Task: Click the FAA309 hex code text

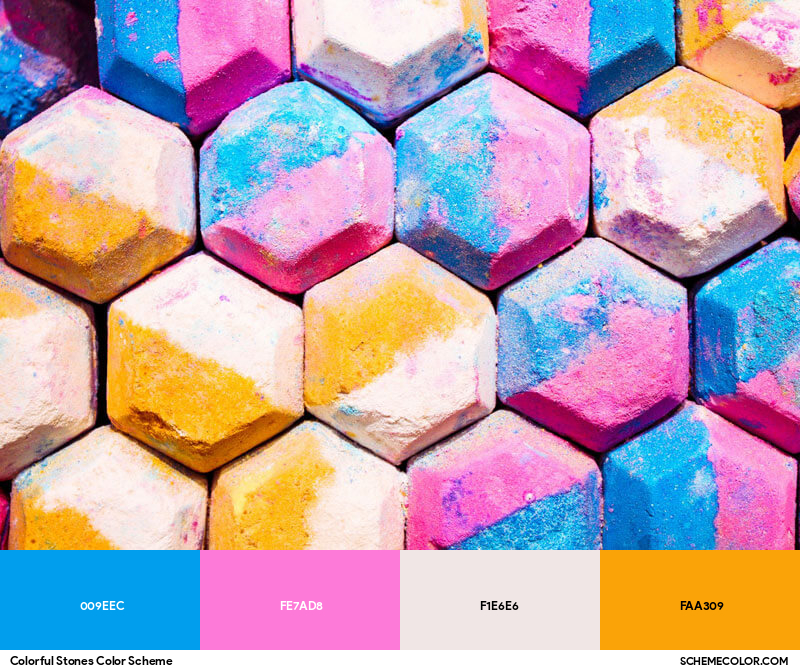Action: coord(702,606)
